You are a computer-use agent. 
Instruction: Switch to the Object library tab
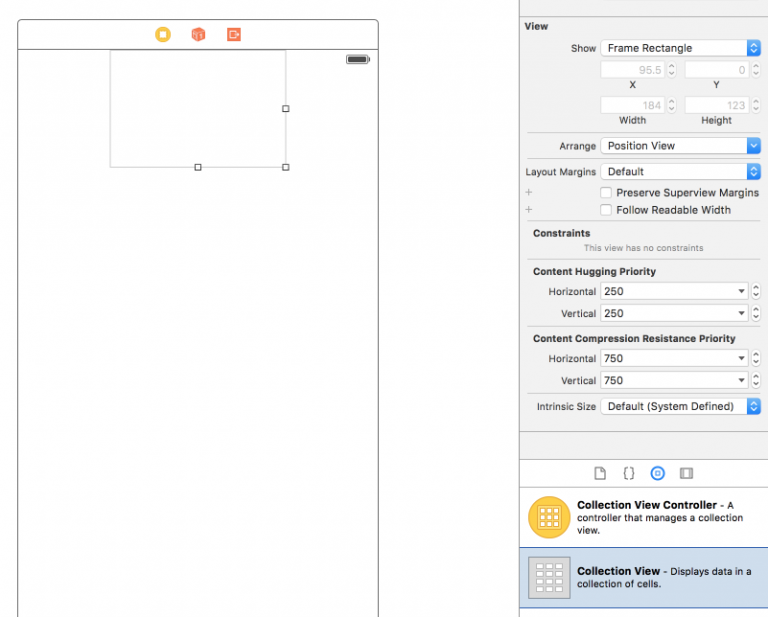(657, 473)
